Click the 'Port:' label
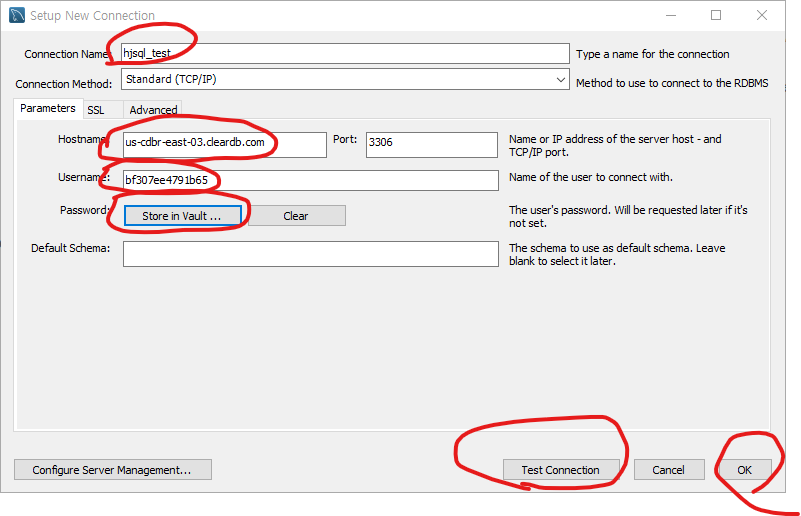The height and width of the screenshot is (516, 801). pyautogui.click(x=345, y=139)
